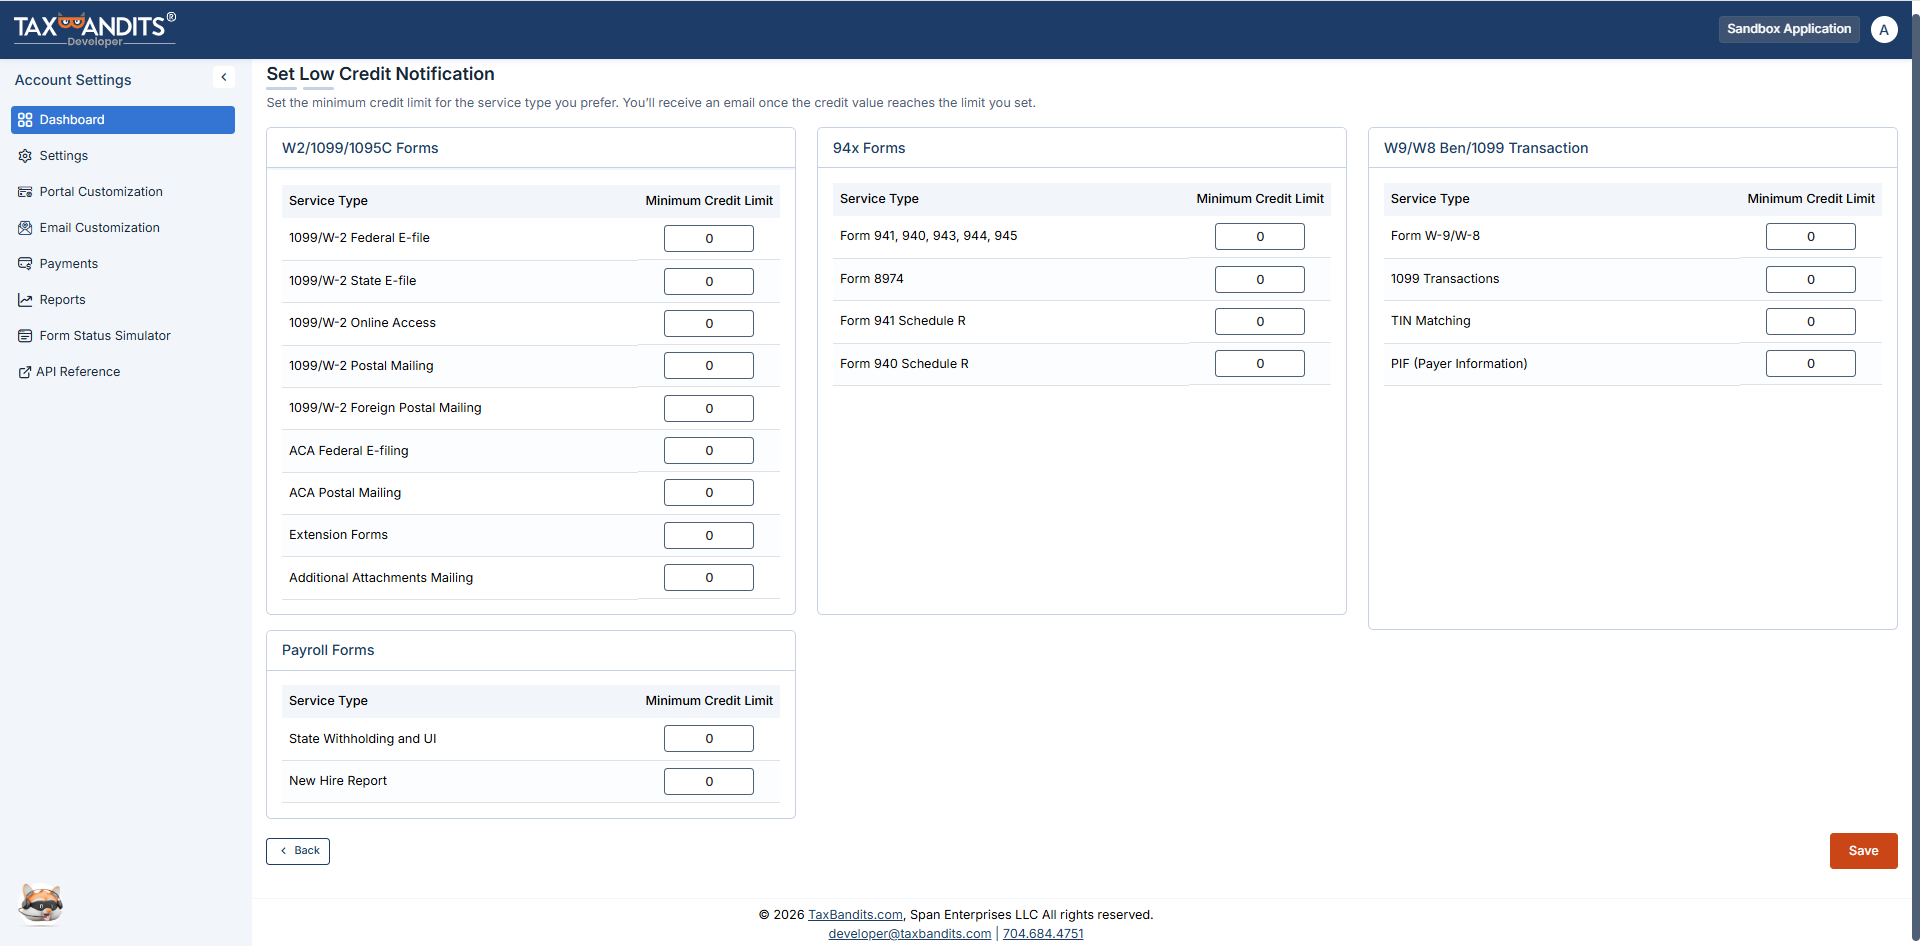This screenshot has width=1920, height=946.
Task: Edit Form 941, 940, 943, 944, 945 limit
Action: pyautogui.click(x=1260, y=237)
